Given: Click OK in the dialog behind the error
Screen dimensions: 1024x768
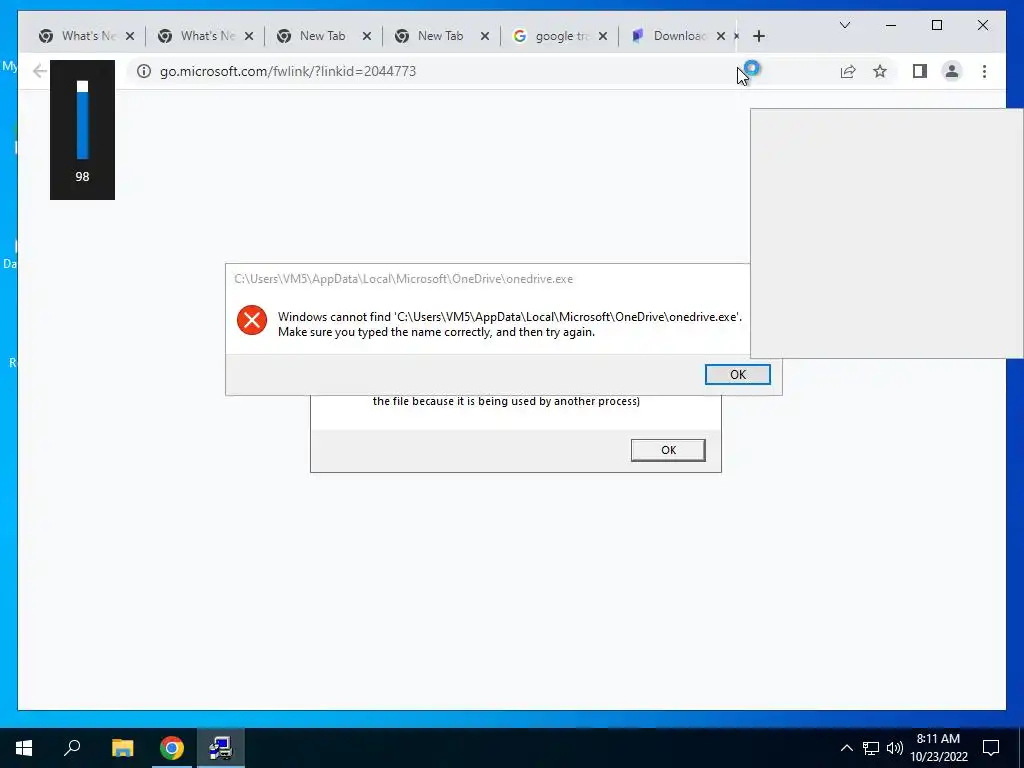Looking at the screenshot, I should point(668,450).
